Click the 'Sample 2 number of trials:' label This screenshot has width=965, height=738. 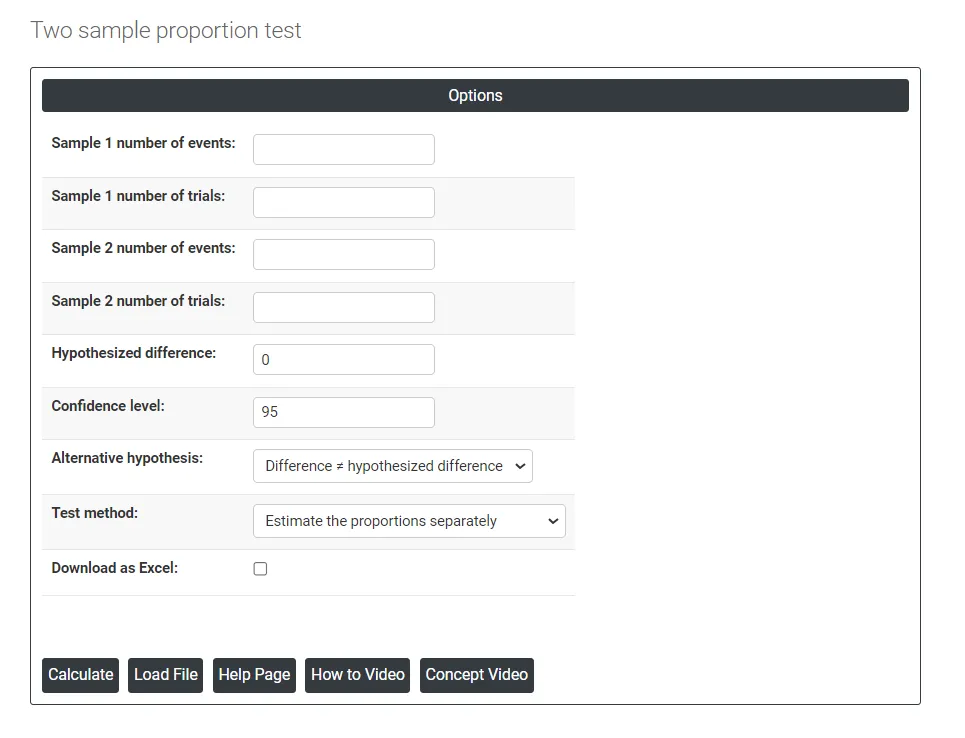[x=138, y=301]
